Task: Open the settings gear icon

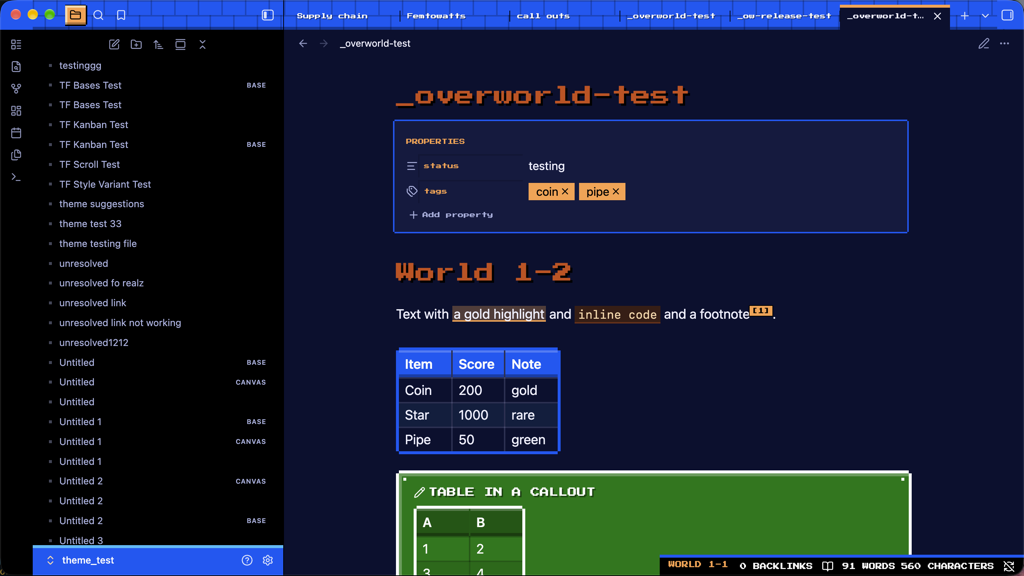Action: point(268,560)
